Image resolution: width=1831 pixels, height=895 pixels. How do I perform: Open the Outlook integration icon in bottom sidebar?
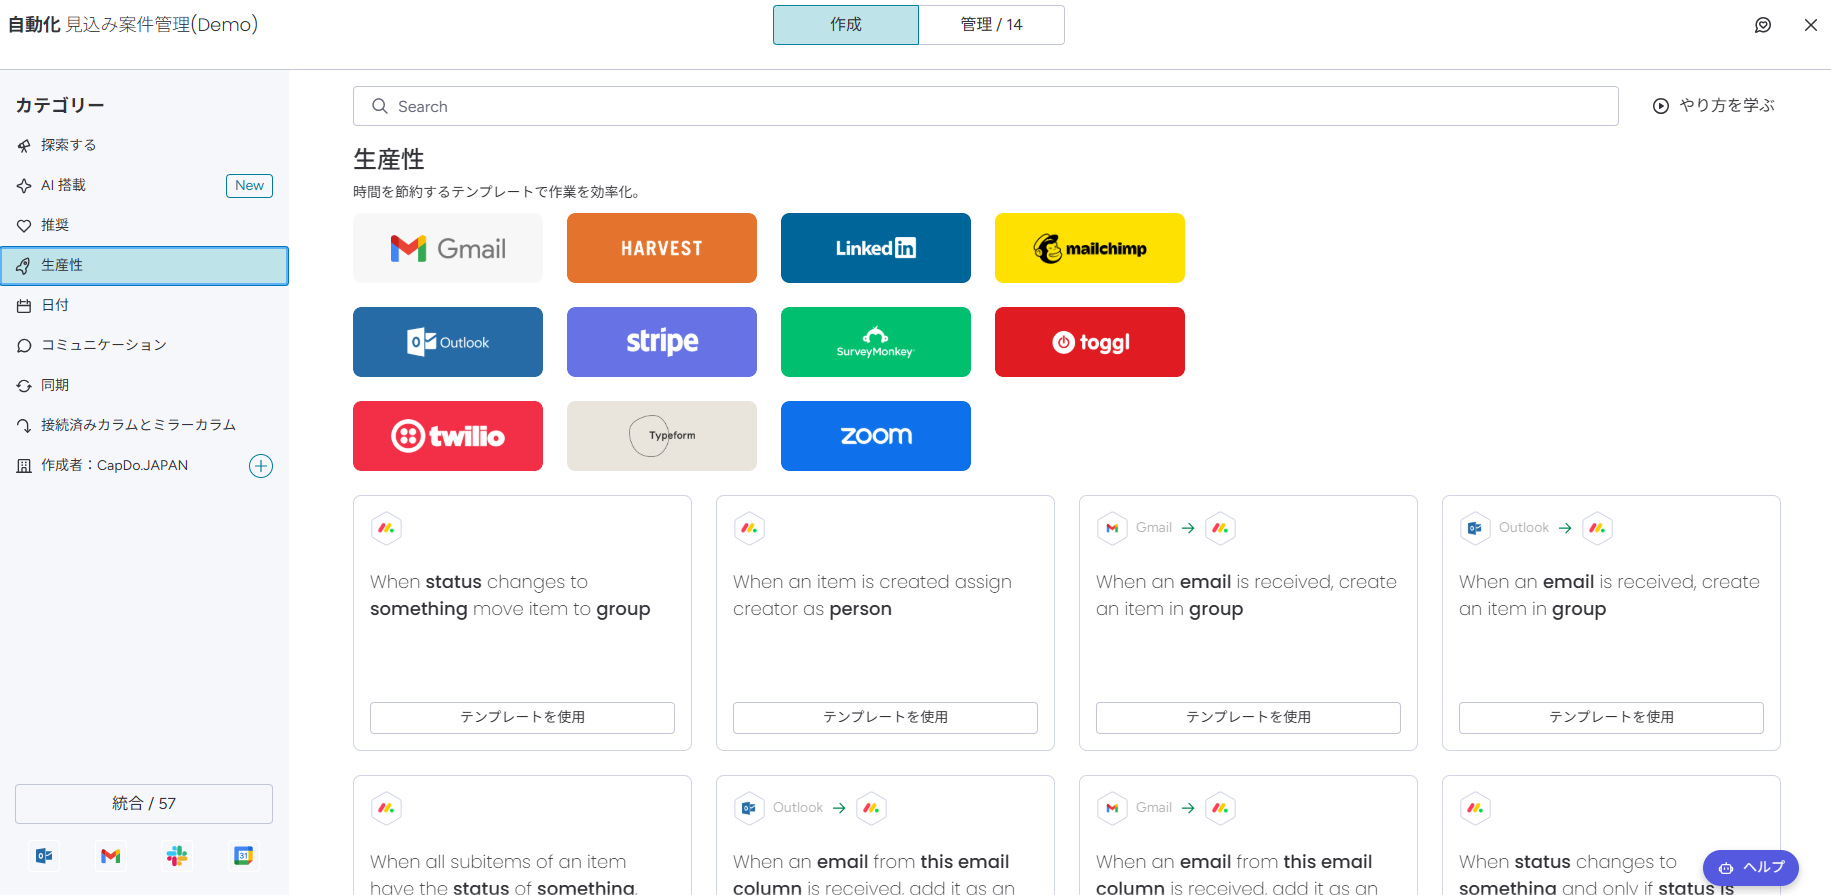pos(44,856)
